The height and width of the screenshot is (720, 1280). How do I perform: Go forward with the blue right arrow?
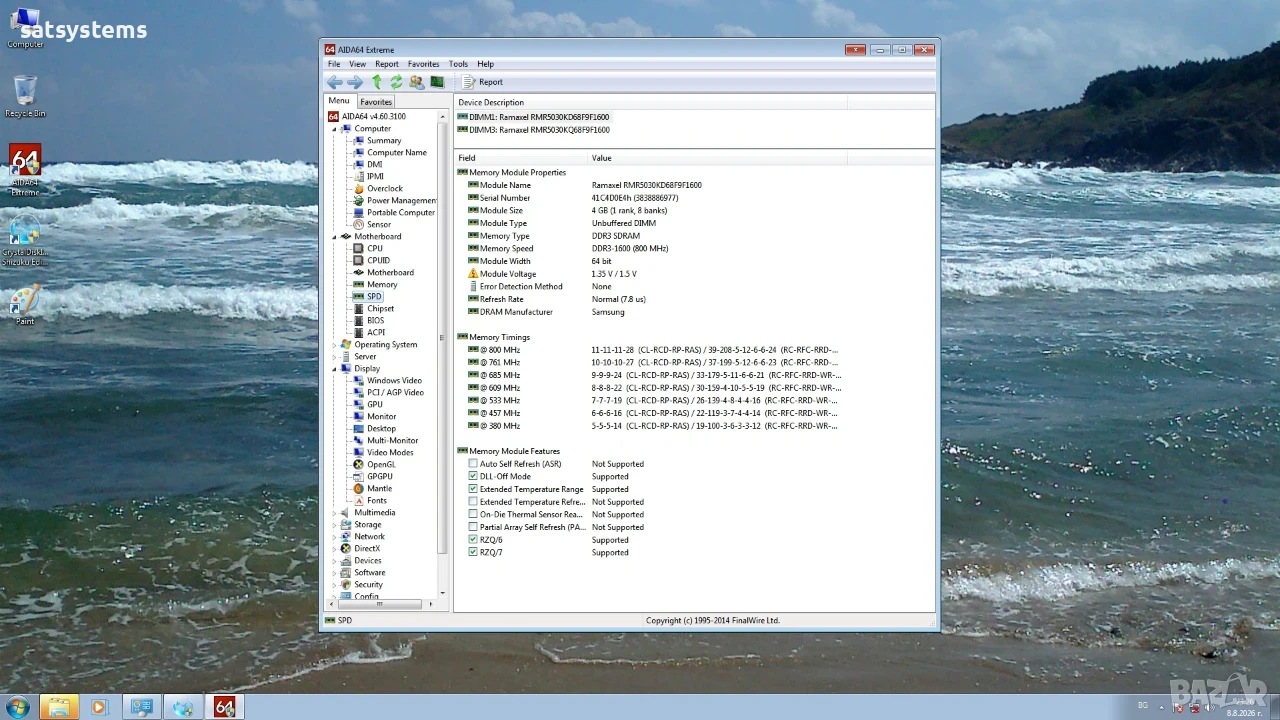[x=355, y=82]
